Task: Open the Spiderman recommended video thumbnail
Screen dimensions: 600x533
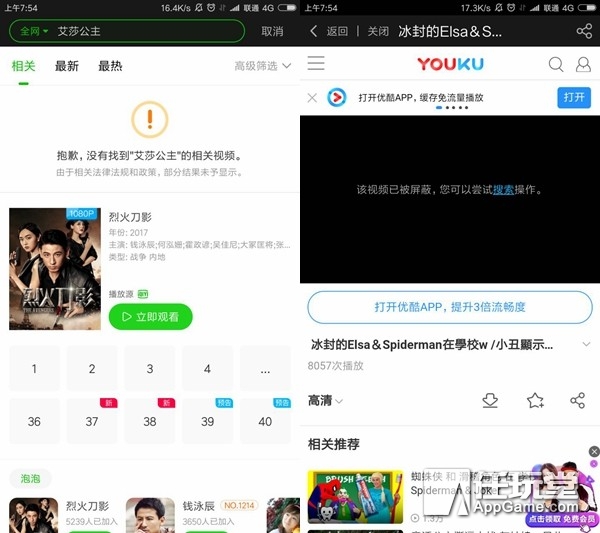Action: pyautogui.click(x=355, y=497)
